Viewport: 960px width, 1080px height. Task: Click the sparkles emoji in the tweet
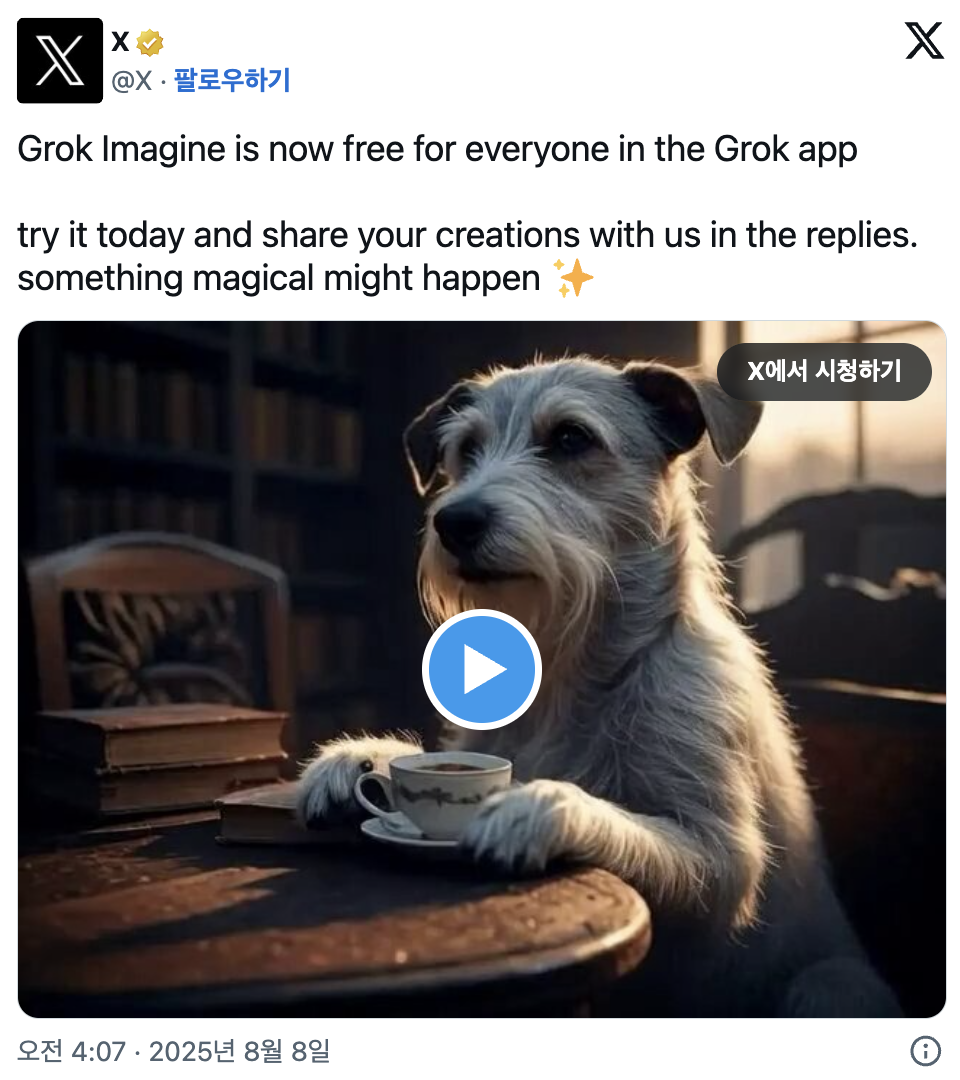(x=573, y=278)
